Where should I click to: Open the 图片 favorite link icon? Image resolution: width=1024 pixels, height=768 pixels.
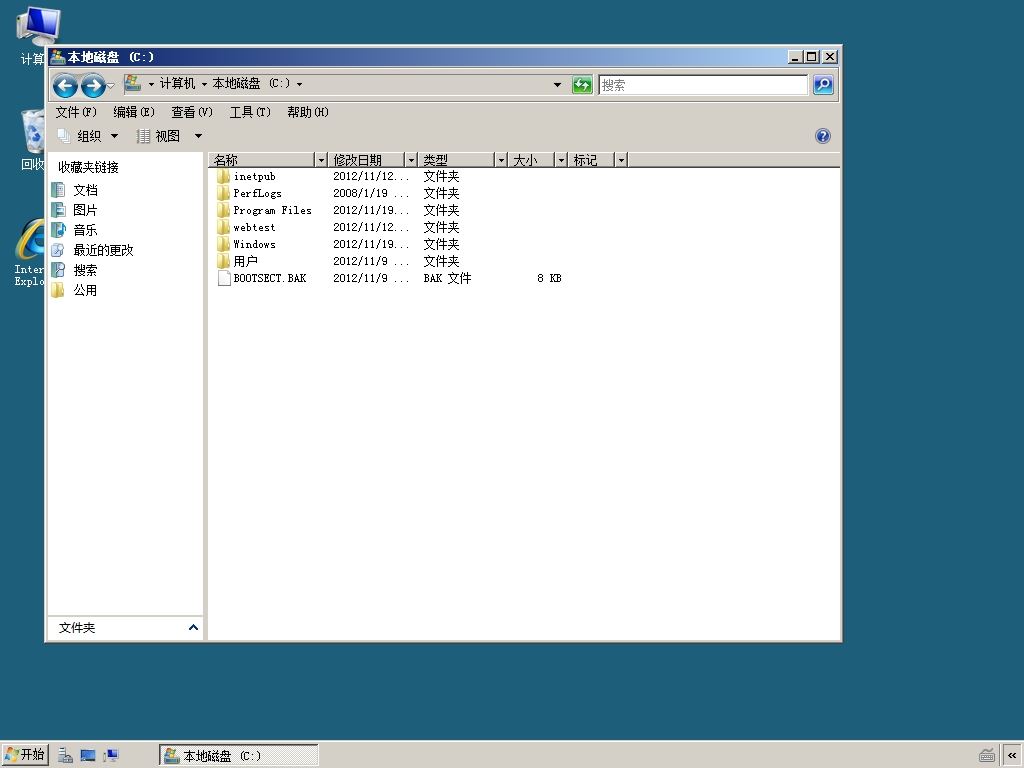pos(58,210)
